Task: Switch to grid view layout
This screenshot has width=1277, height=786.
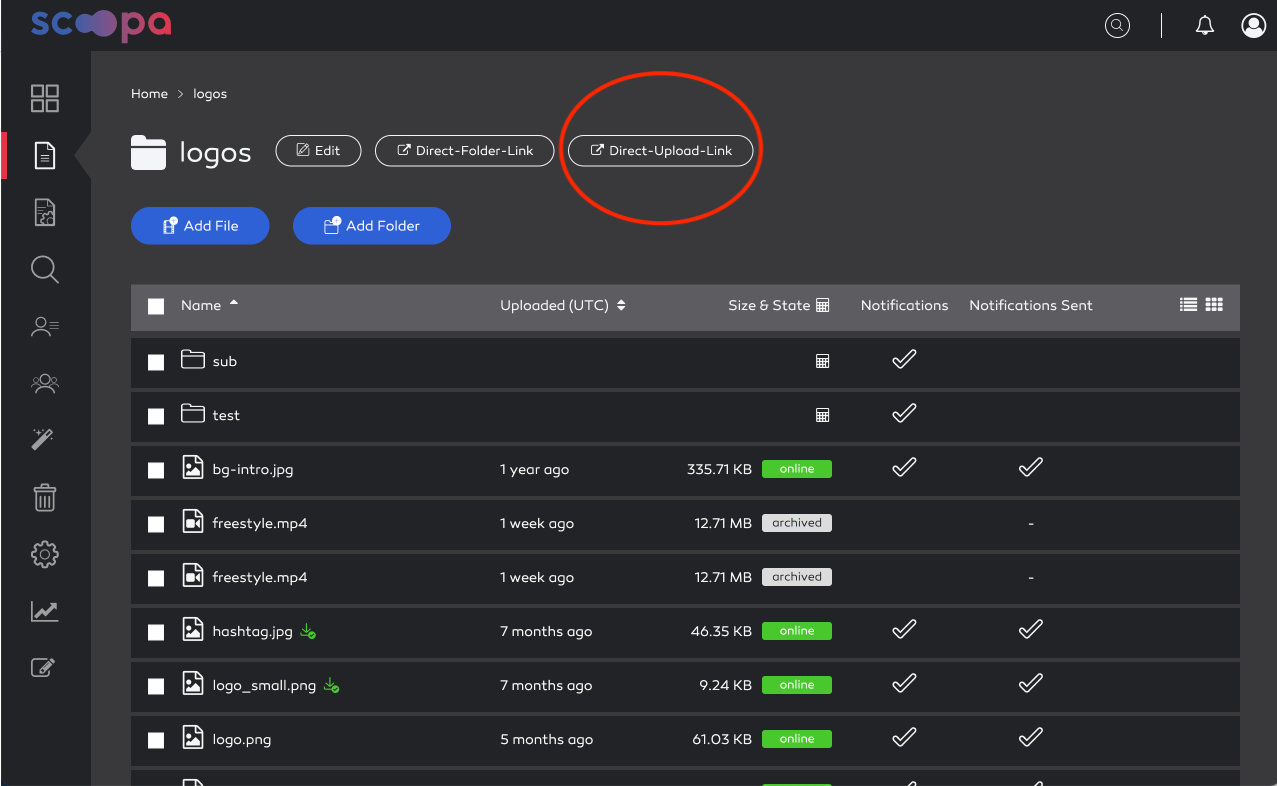Action: pos(1214,305)
